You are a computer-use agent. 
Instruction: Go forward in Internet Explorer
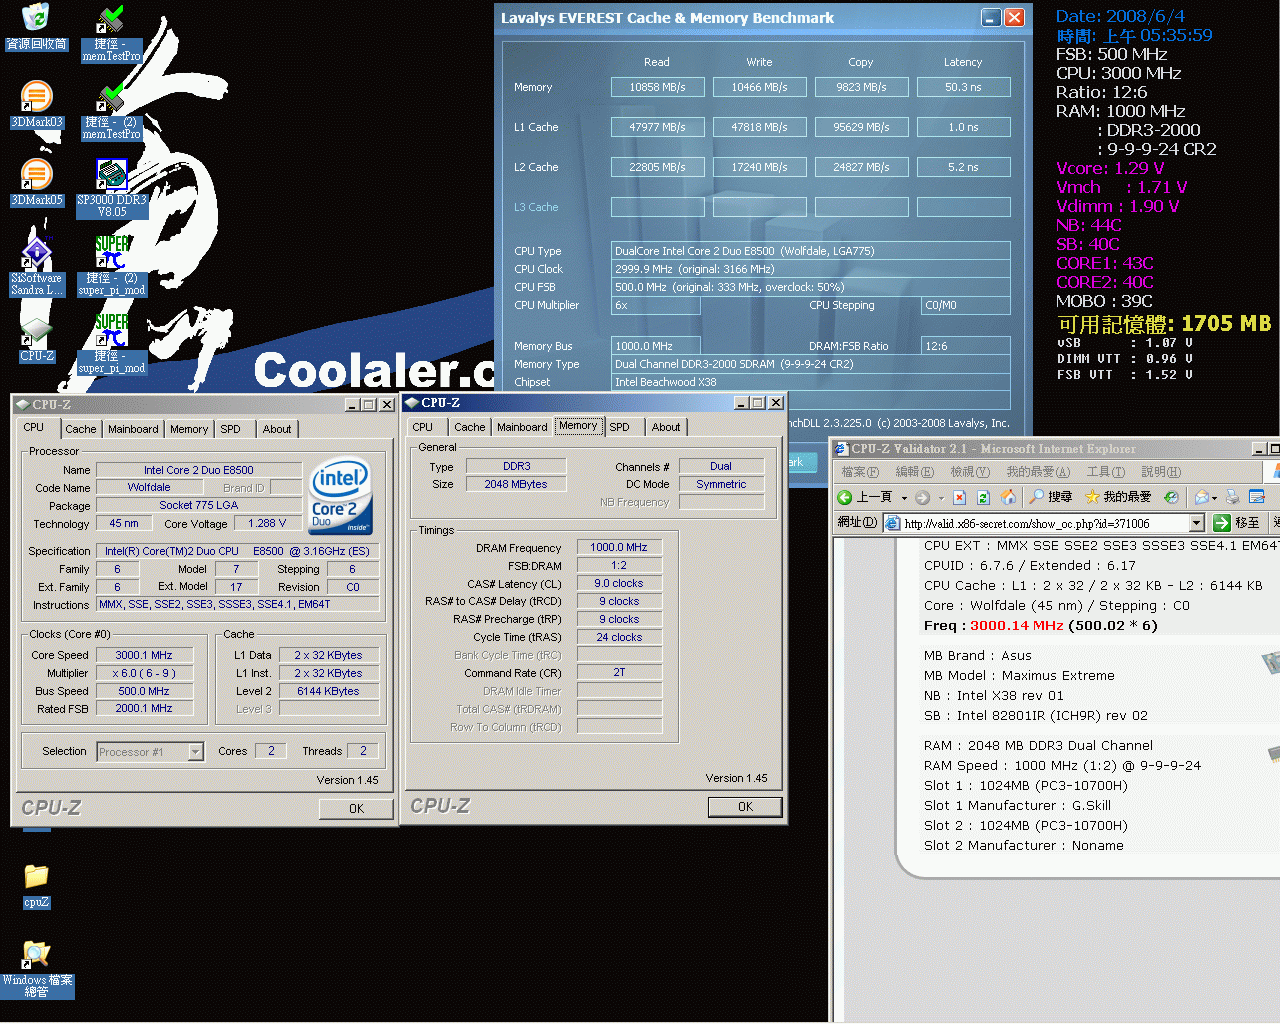pyautogui.click(x=923, y=497)
